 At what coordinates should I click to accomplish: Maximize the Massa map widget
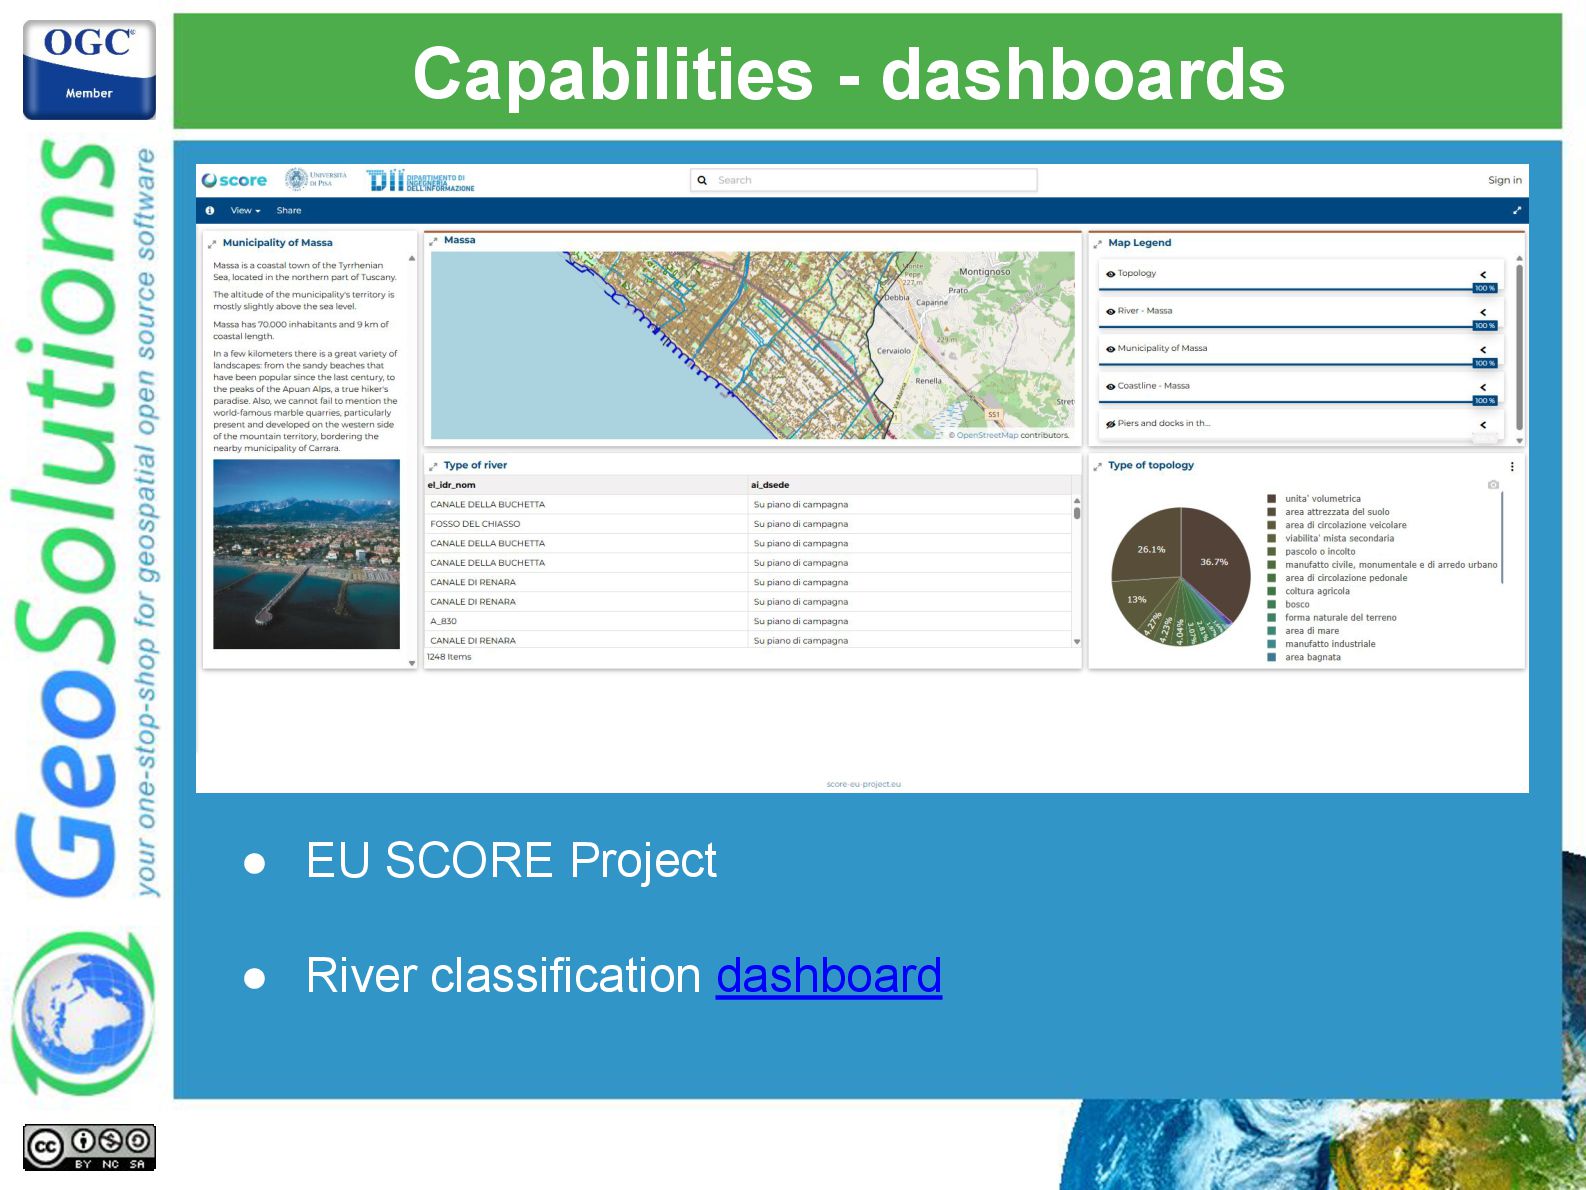tap(433, 241)
